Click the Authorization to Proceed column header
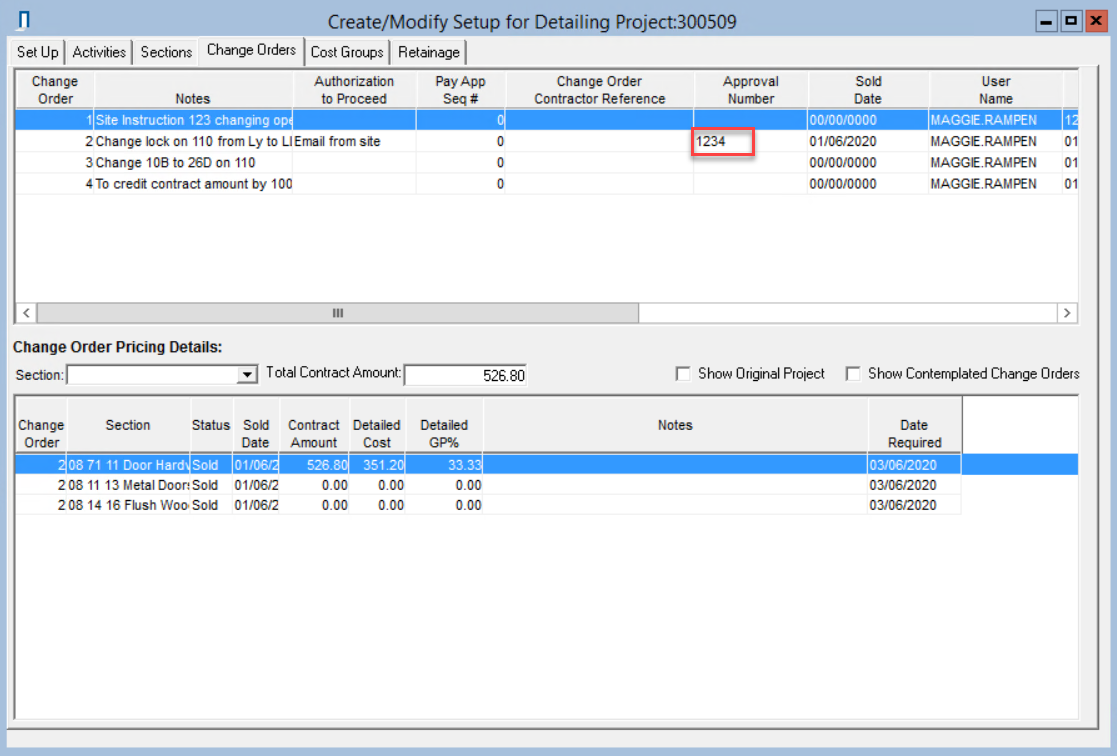The image size is (1117, 756). click(354, 90)
